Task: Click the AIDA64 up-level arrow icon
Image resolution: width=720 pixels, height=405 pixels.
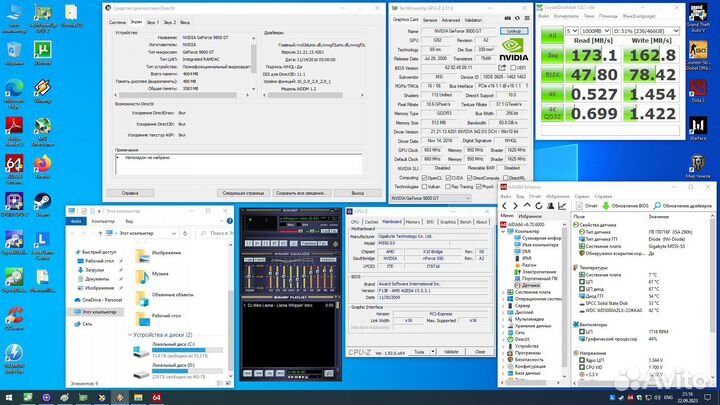Action: (x=527, y=206)
